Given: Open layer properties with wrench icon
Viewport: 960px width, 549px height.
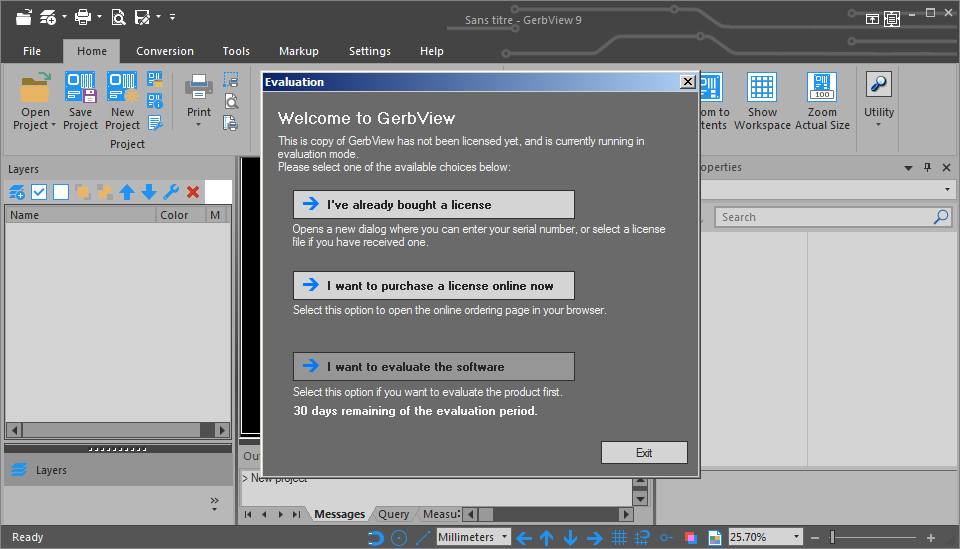Looking at the screenshot, I should point(171,192).
